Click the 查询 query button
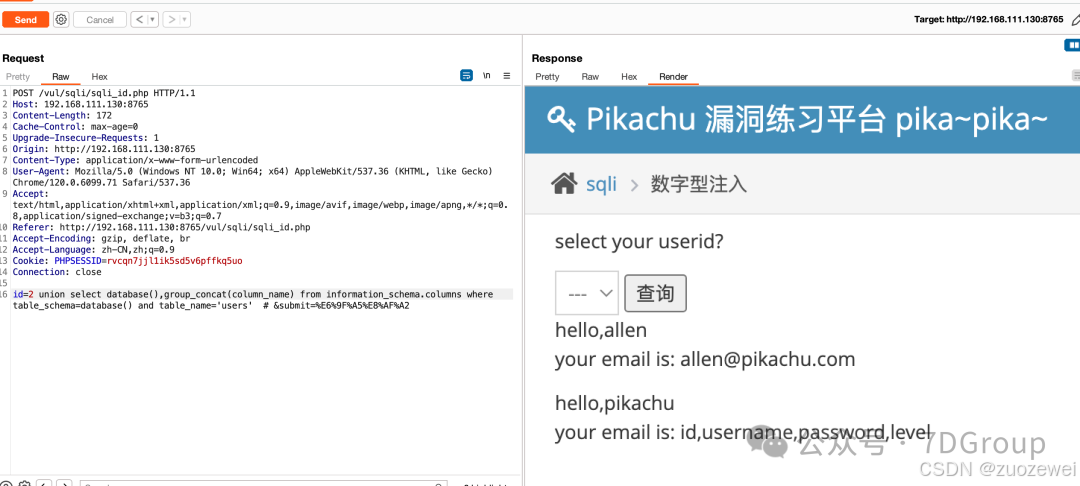Screen dimensions: 1080x486 655,294
